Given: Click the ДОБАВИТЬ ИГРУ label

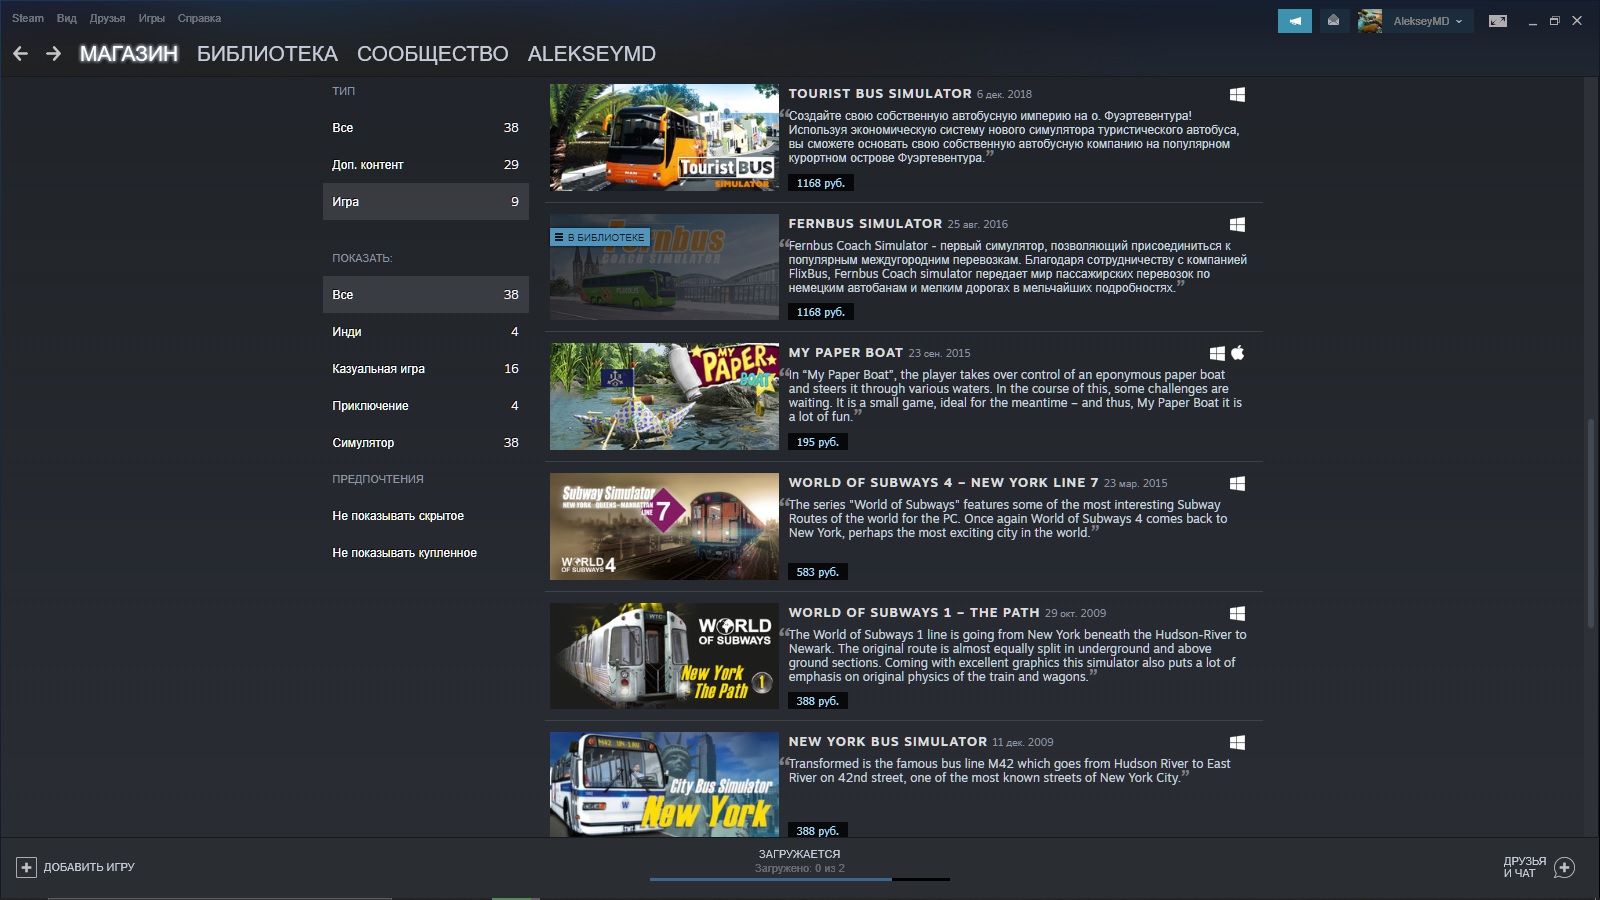Looking at the screenshot, I should [89, 867].
